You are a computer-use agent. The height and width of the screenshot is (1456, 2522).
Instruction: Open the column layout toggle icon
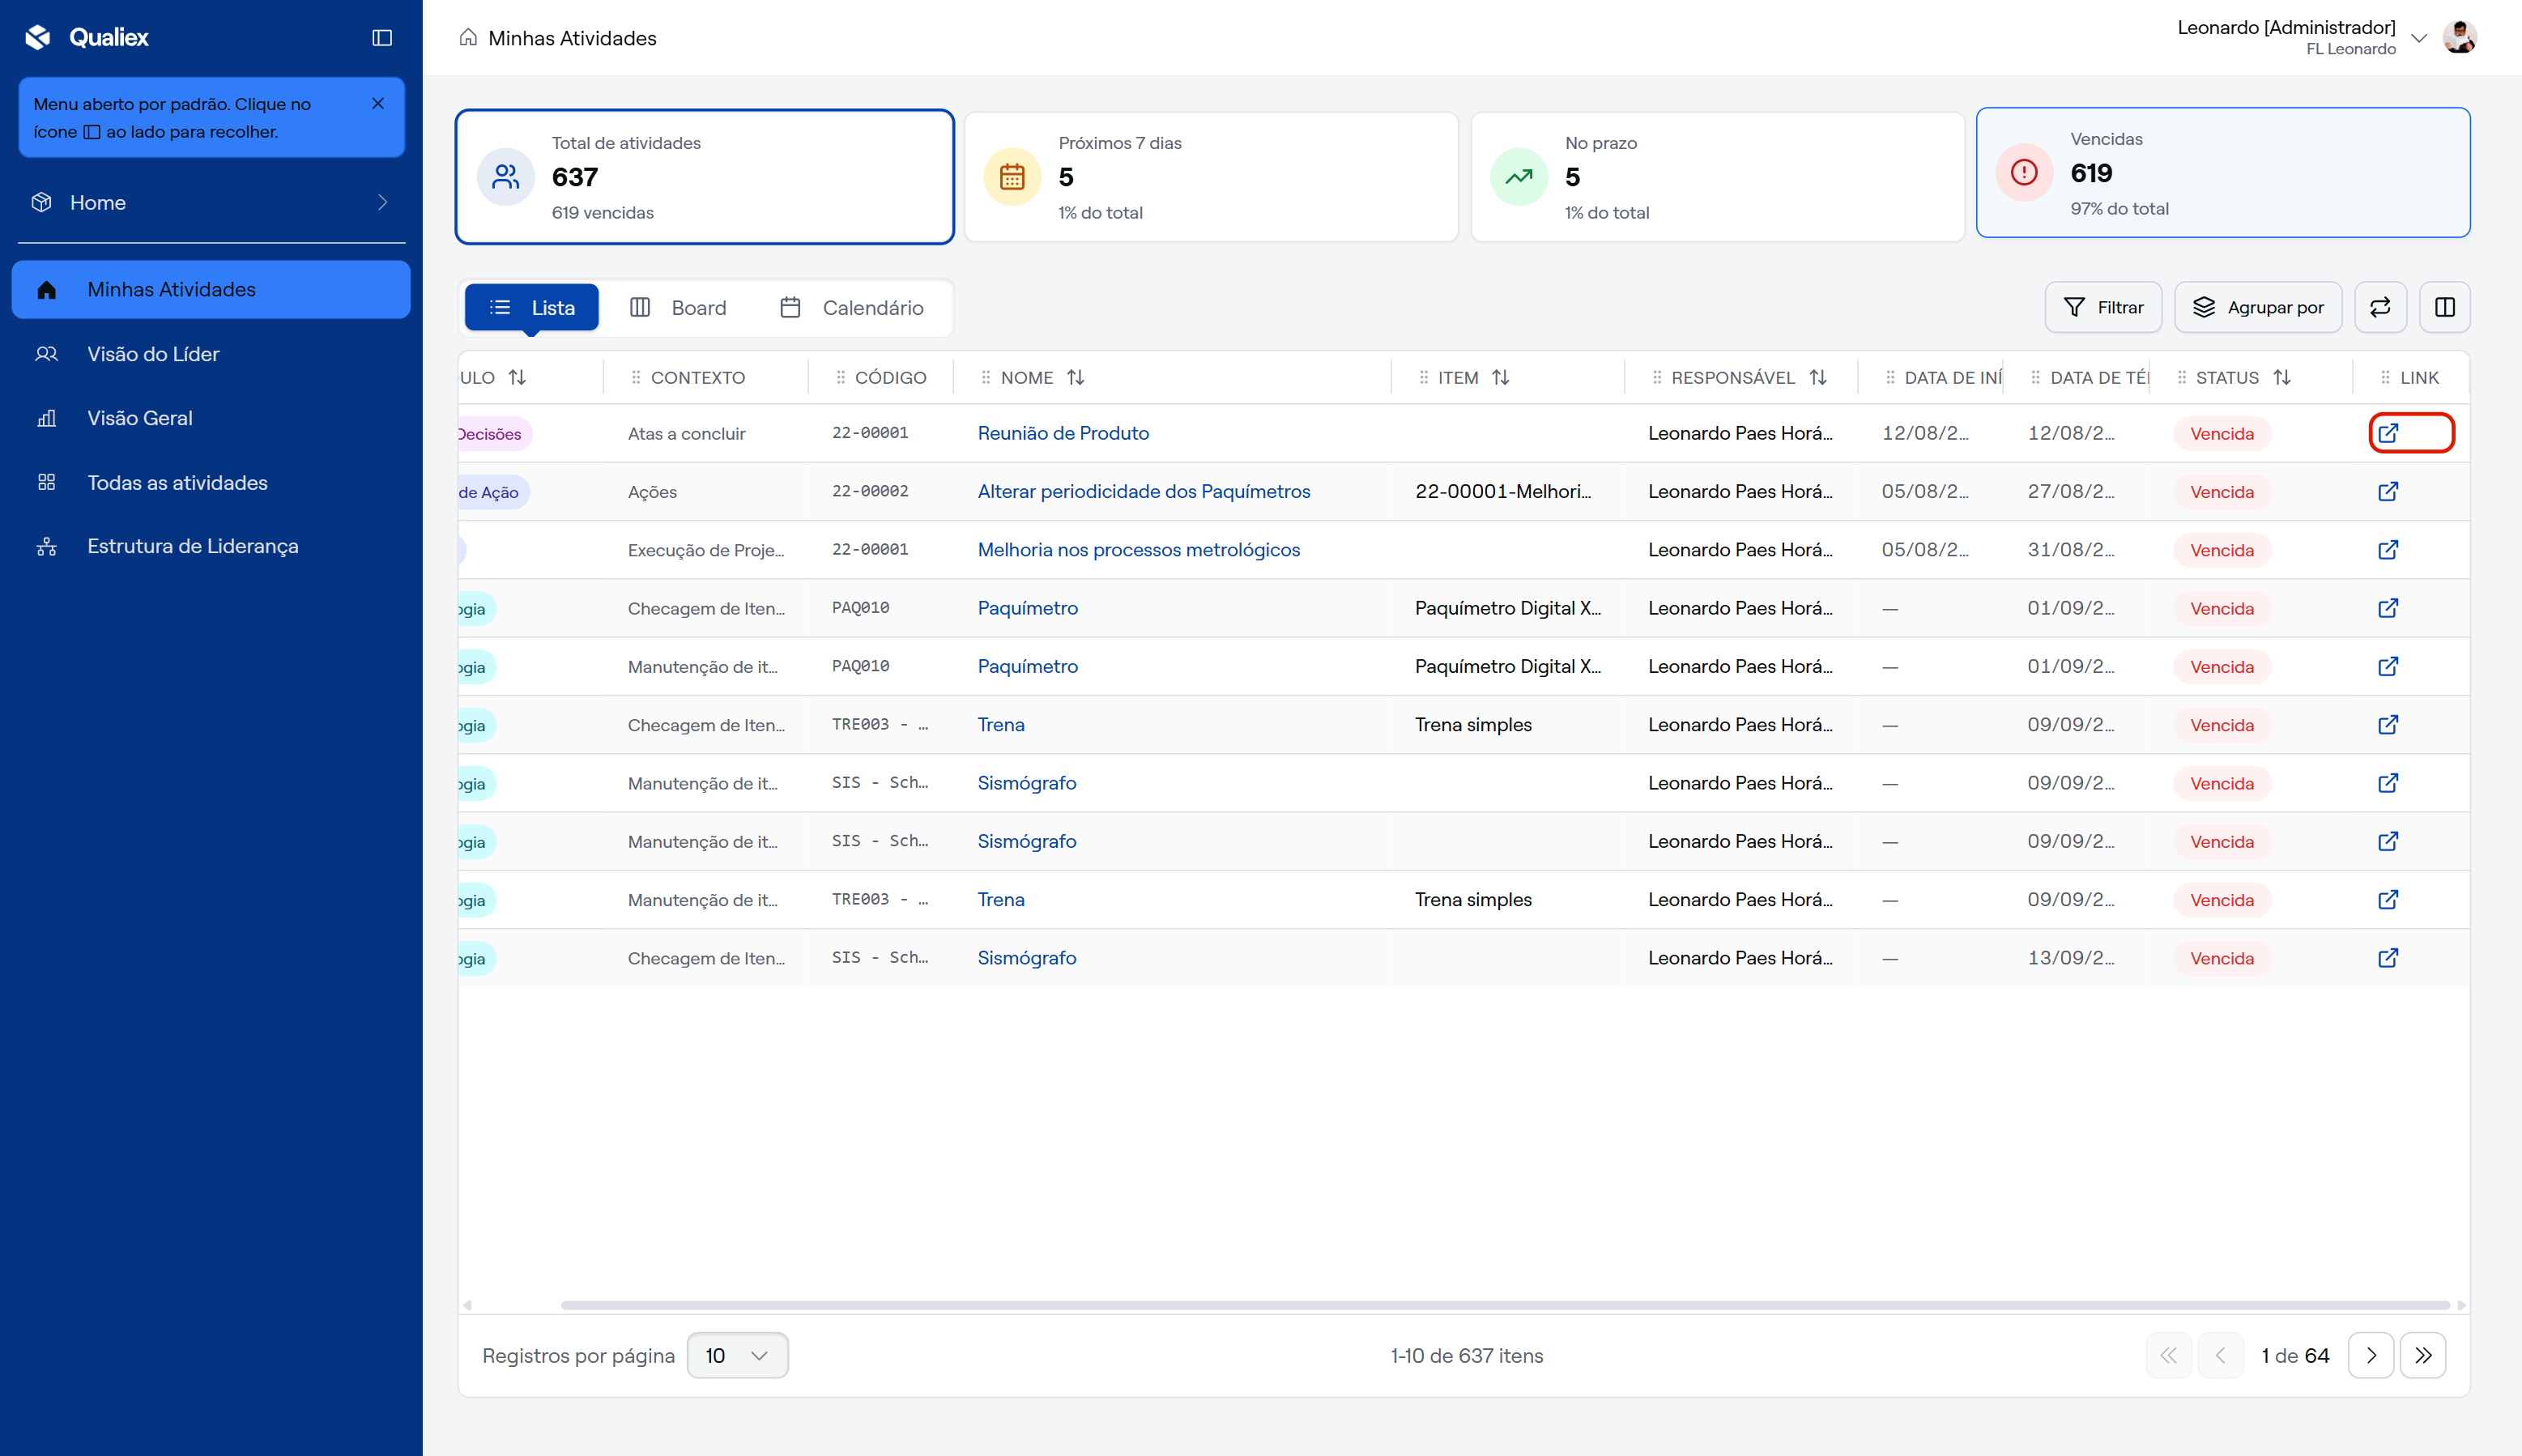(2445, 307)
